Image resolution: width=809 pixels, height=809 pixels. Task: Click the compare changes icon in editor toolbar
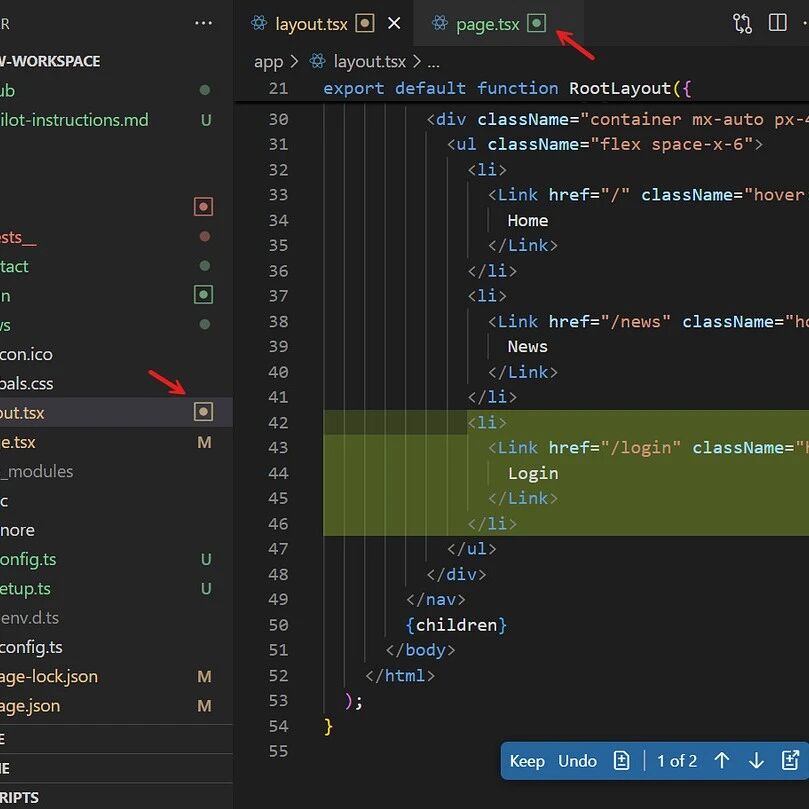tap(742, 23)
